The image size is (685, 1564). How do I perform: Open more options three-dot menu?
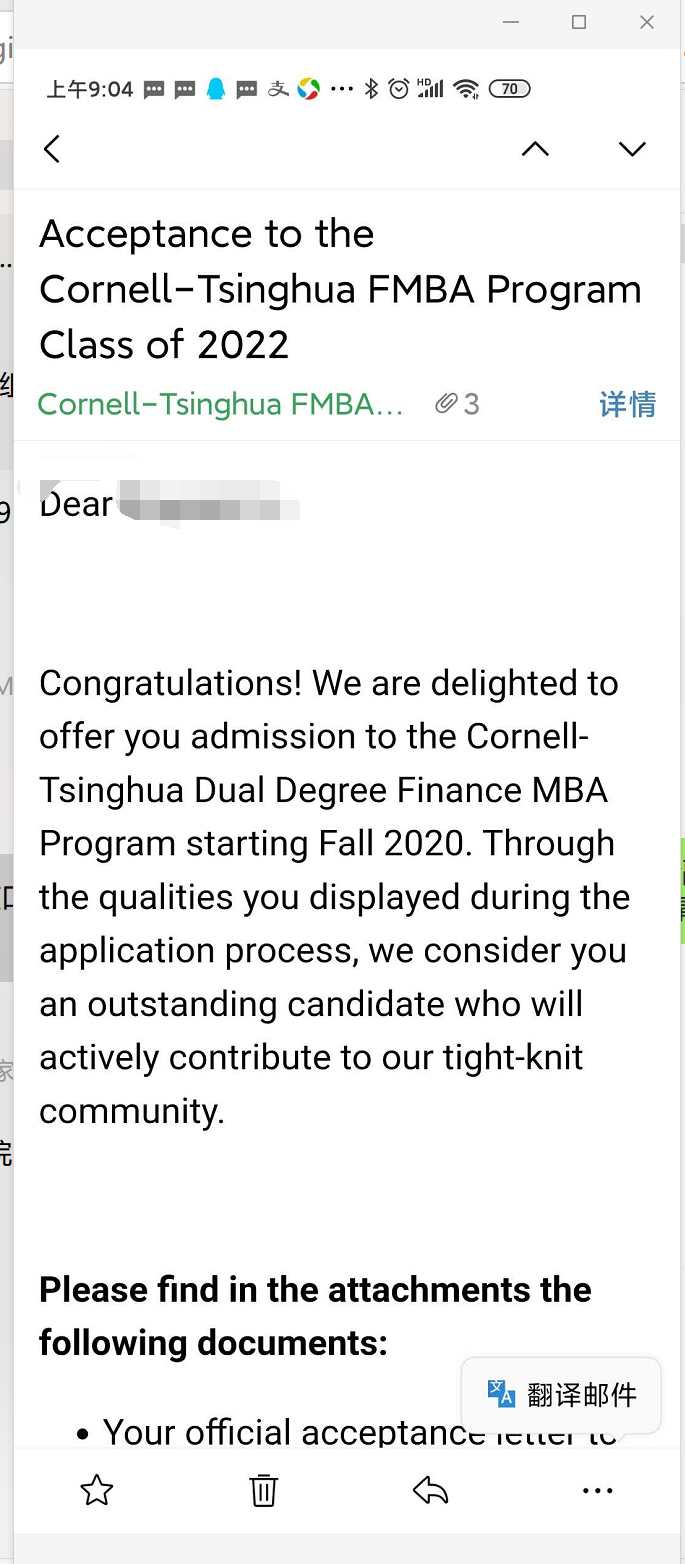tap(597, 1491)
